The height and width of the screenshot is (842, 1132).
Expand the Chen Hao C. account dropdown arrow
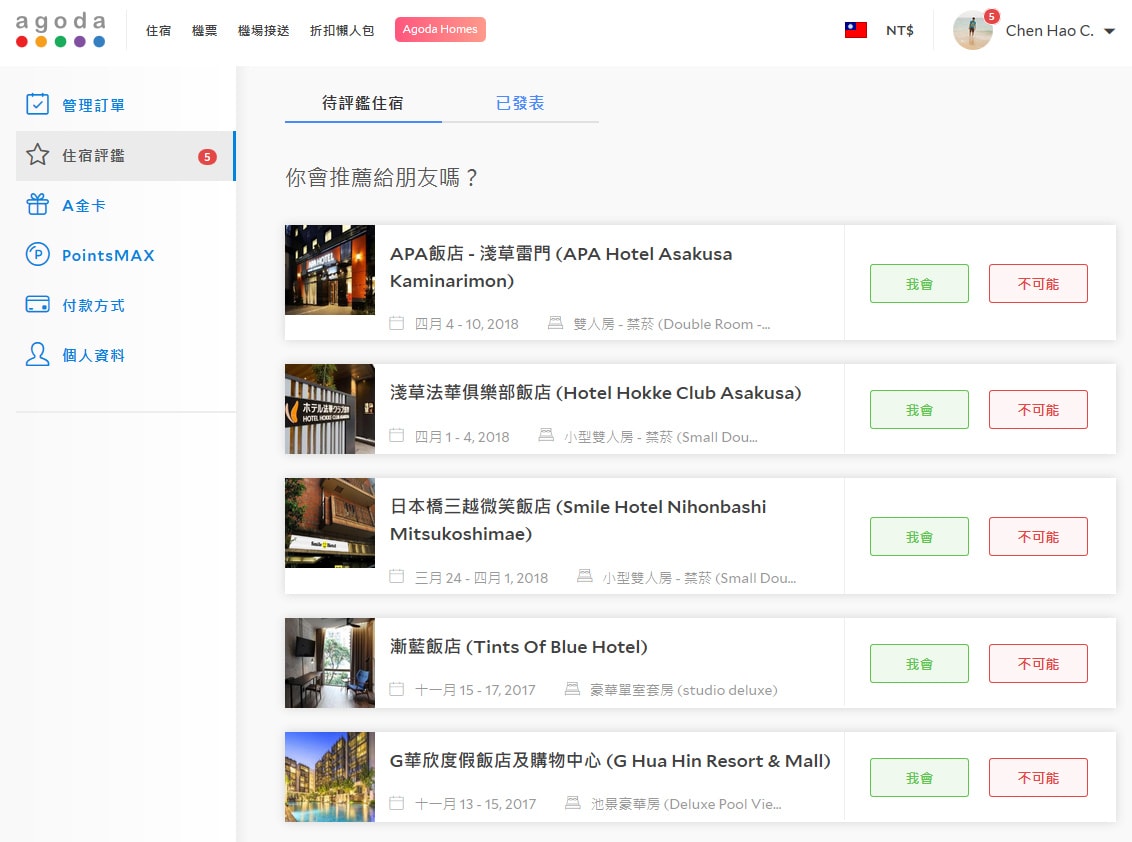pos(1110,31)
